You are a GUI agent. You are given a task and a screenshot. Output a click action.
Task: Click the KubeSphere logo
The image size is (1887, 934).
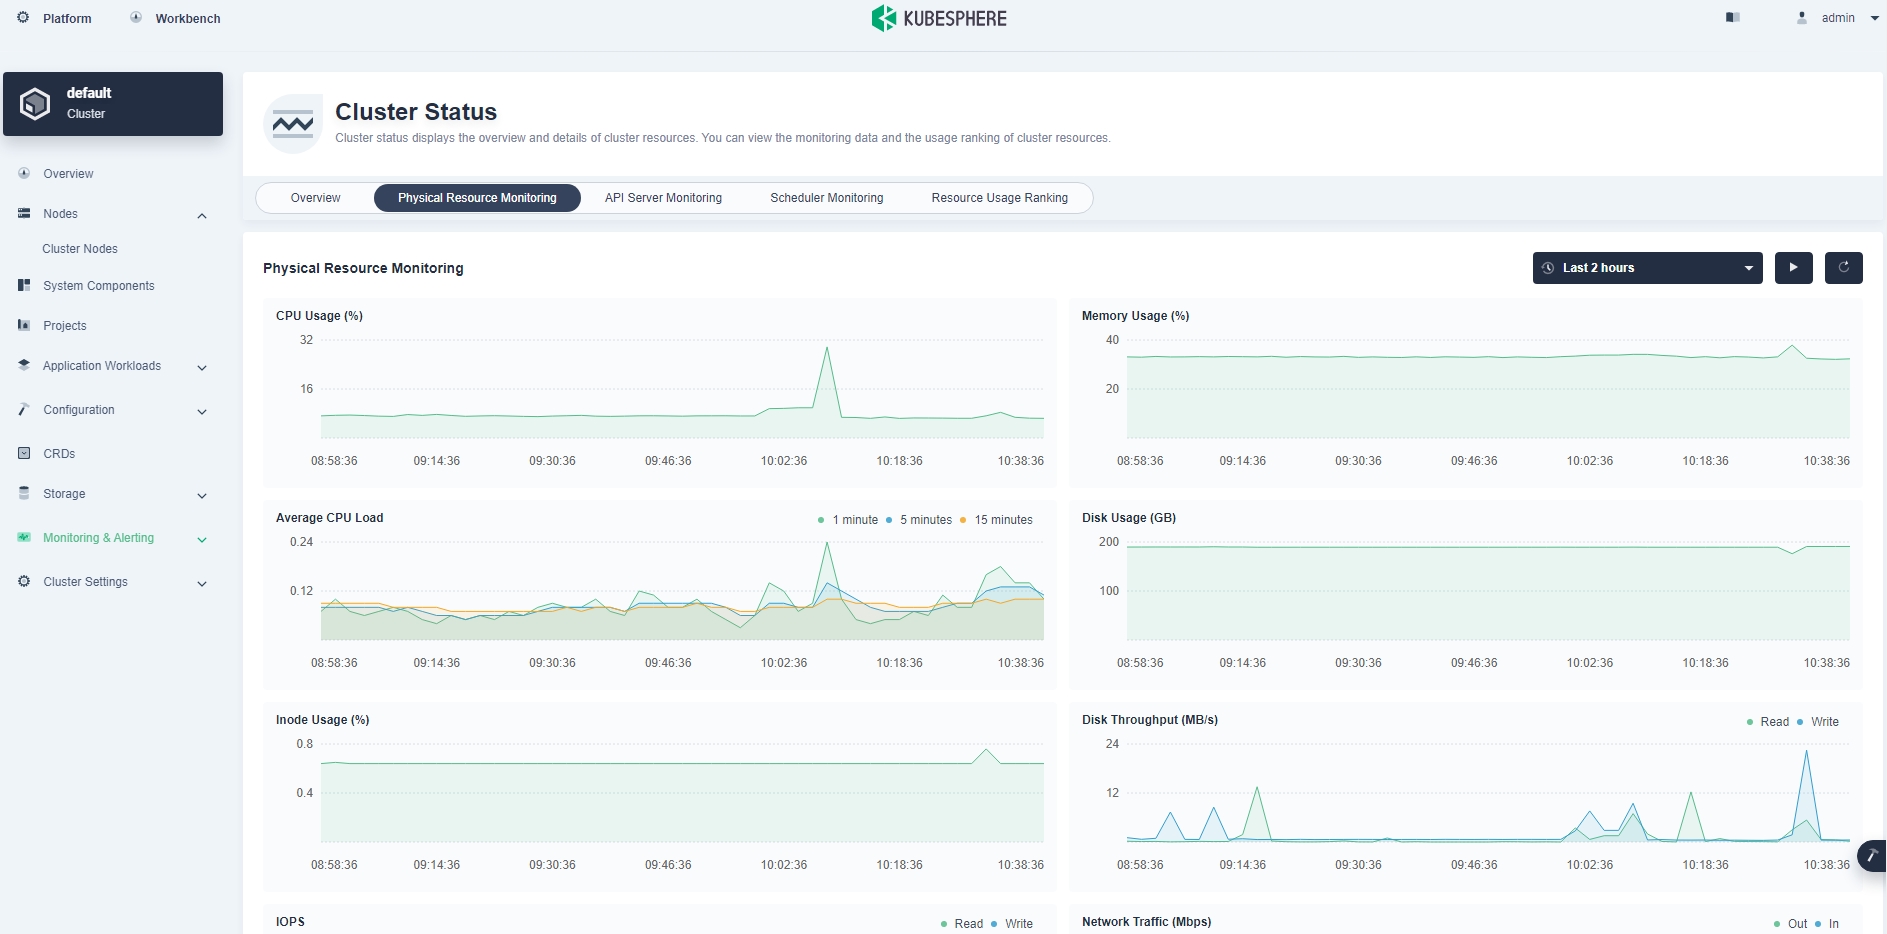pos(939,18)
